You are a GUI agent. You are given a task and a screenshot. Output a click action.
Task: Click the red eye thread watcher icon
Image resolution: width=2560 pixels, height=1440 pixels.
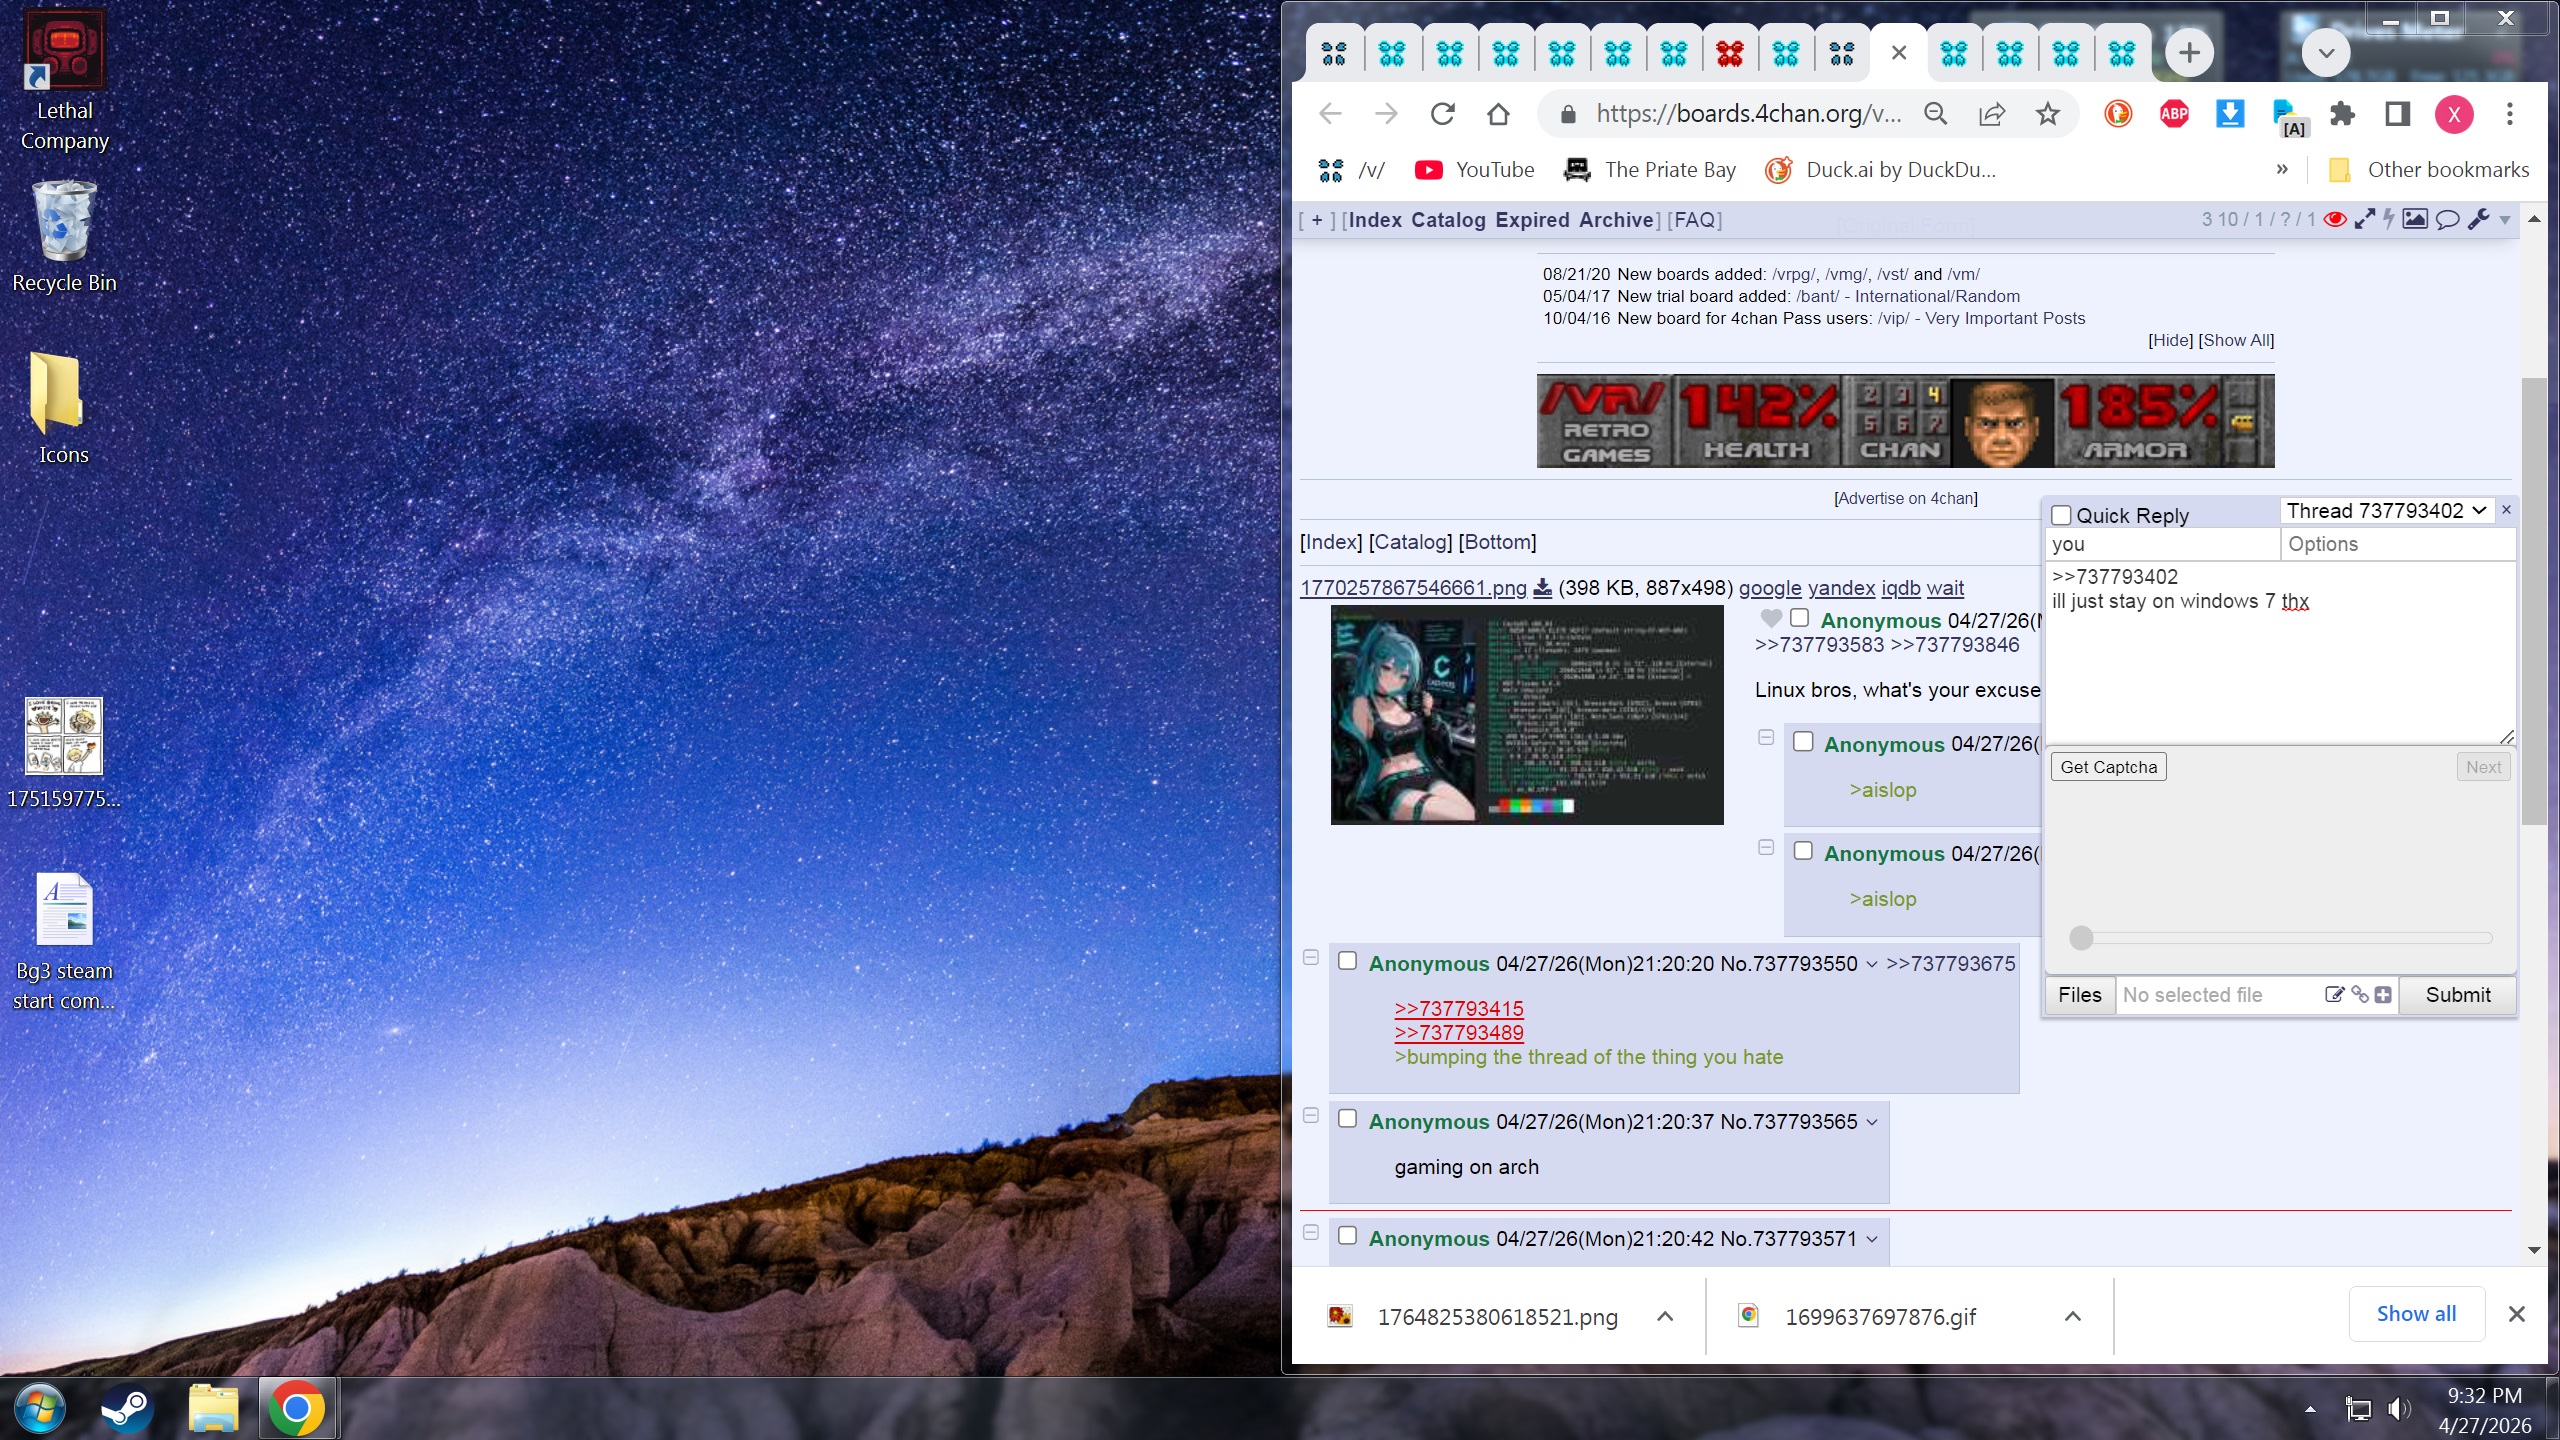pos(2335,219)
